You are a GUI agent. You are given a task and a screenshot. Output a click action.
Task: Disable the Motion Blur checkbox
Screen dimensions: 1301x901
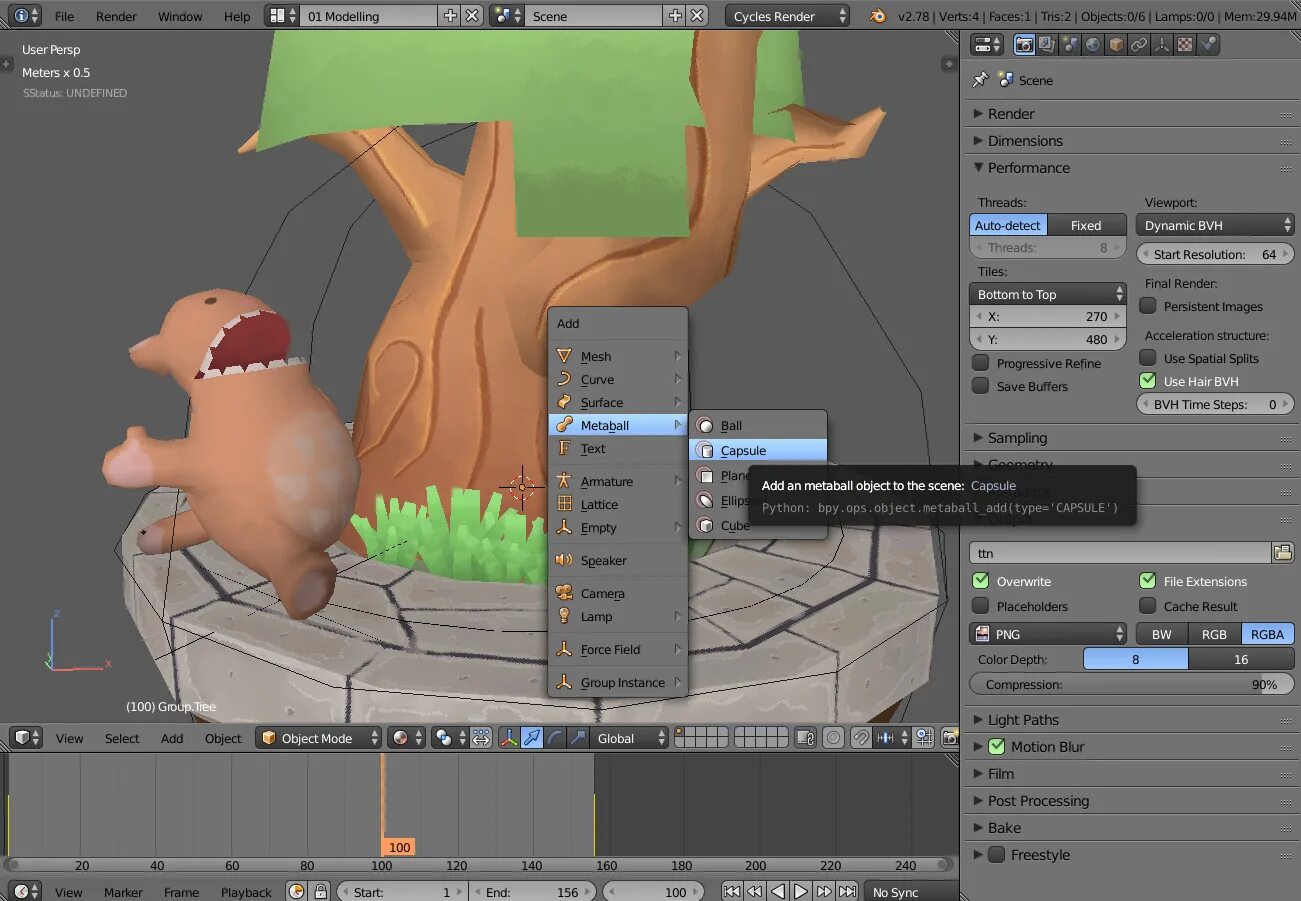tap(996, 746)
